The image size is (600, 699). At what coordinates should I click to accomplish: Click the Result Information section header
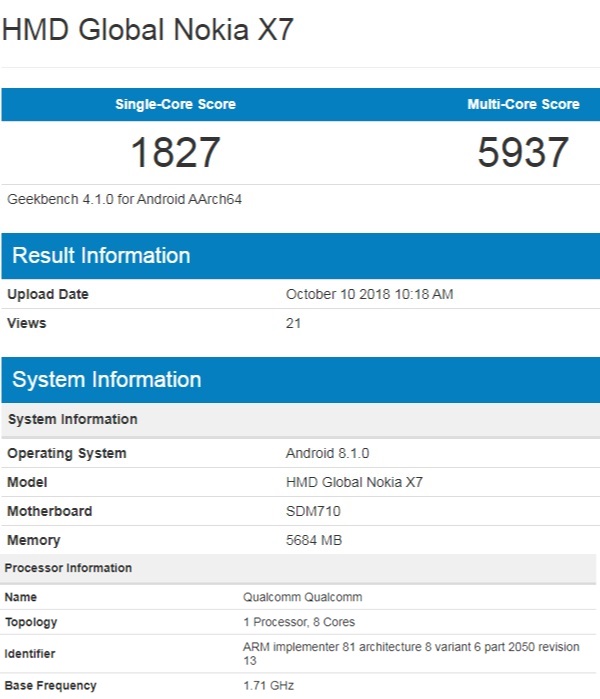pos(300,256)
